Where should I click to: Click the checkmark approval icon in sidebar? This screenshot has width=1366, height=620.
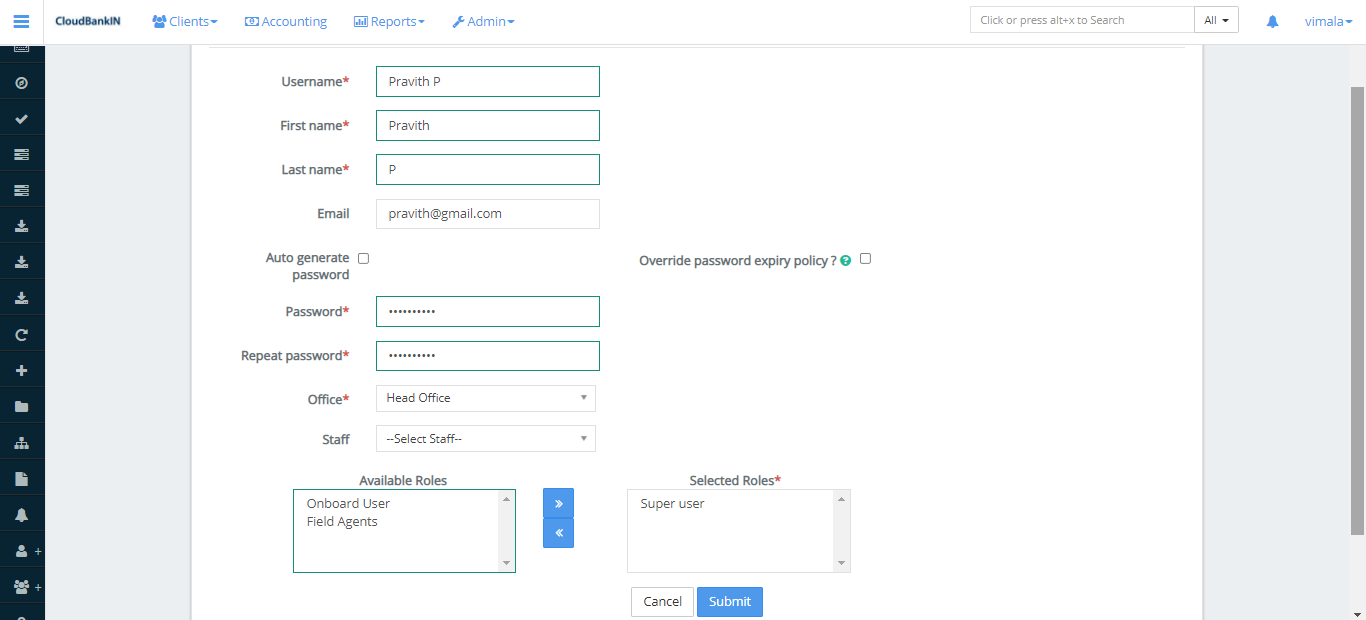click(21, 116)
